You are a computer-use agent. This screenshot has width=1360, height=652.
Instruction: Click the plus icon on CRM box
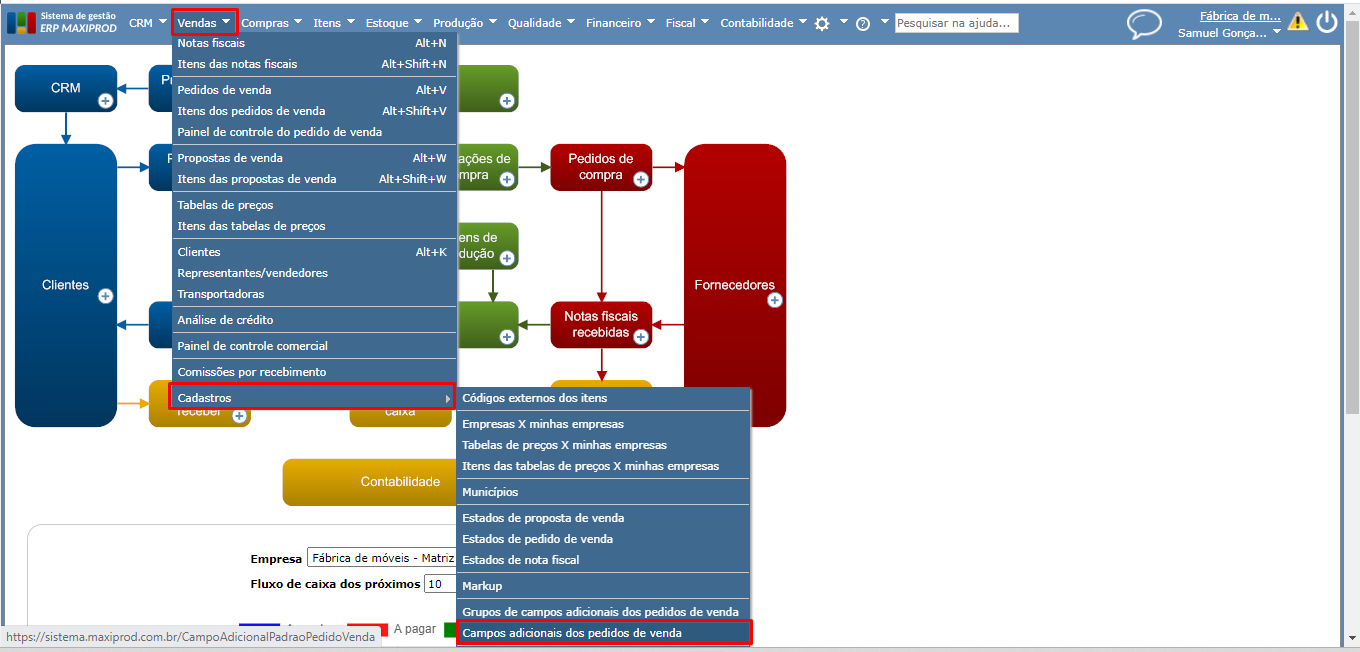tap(105, 101)
